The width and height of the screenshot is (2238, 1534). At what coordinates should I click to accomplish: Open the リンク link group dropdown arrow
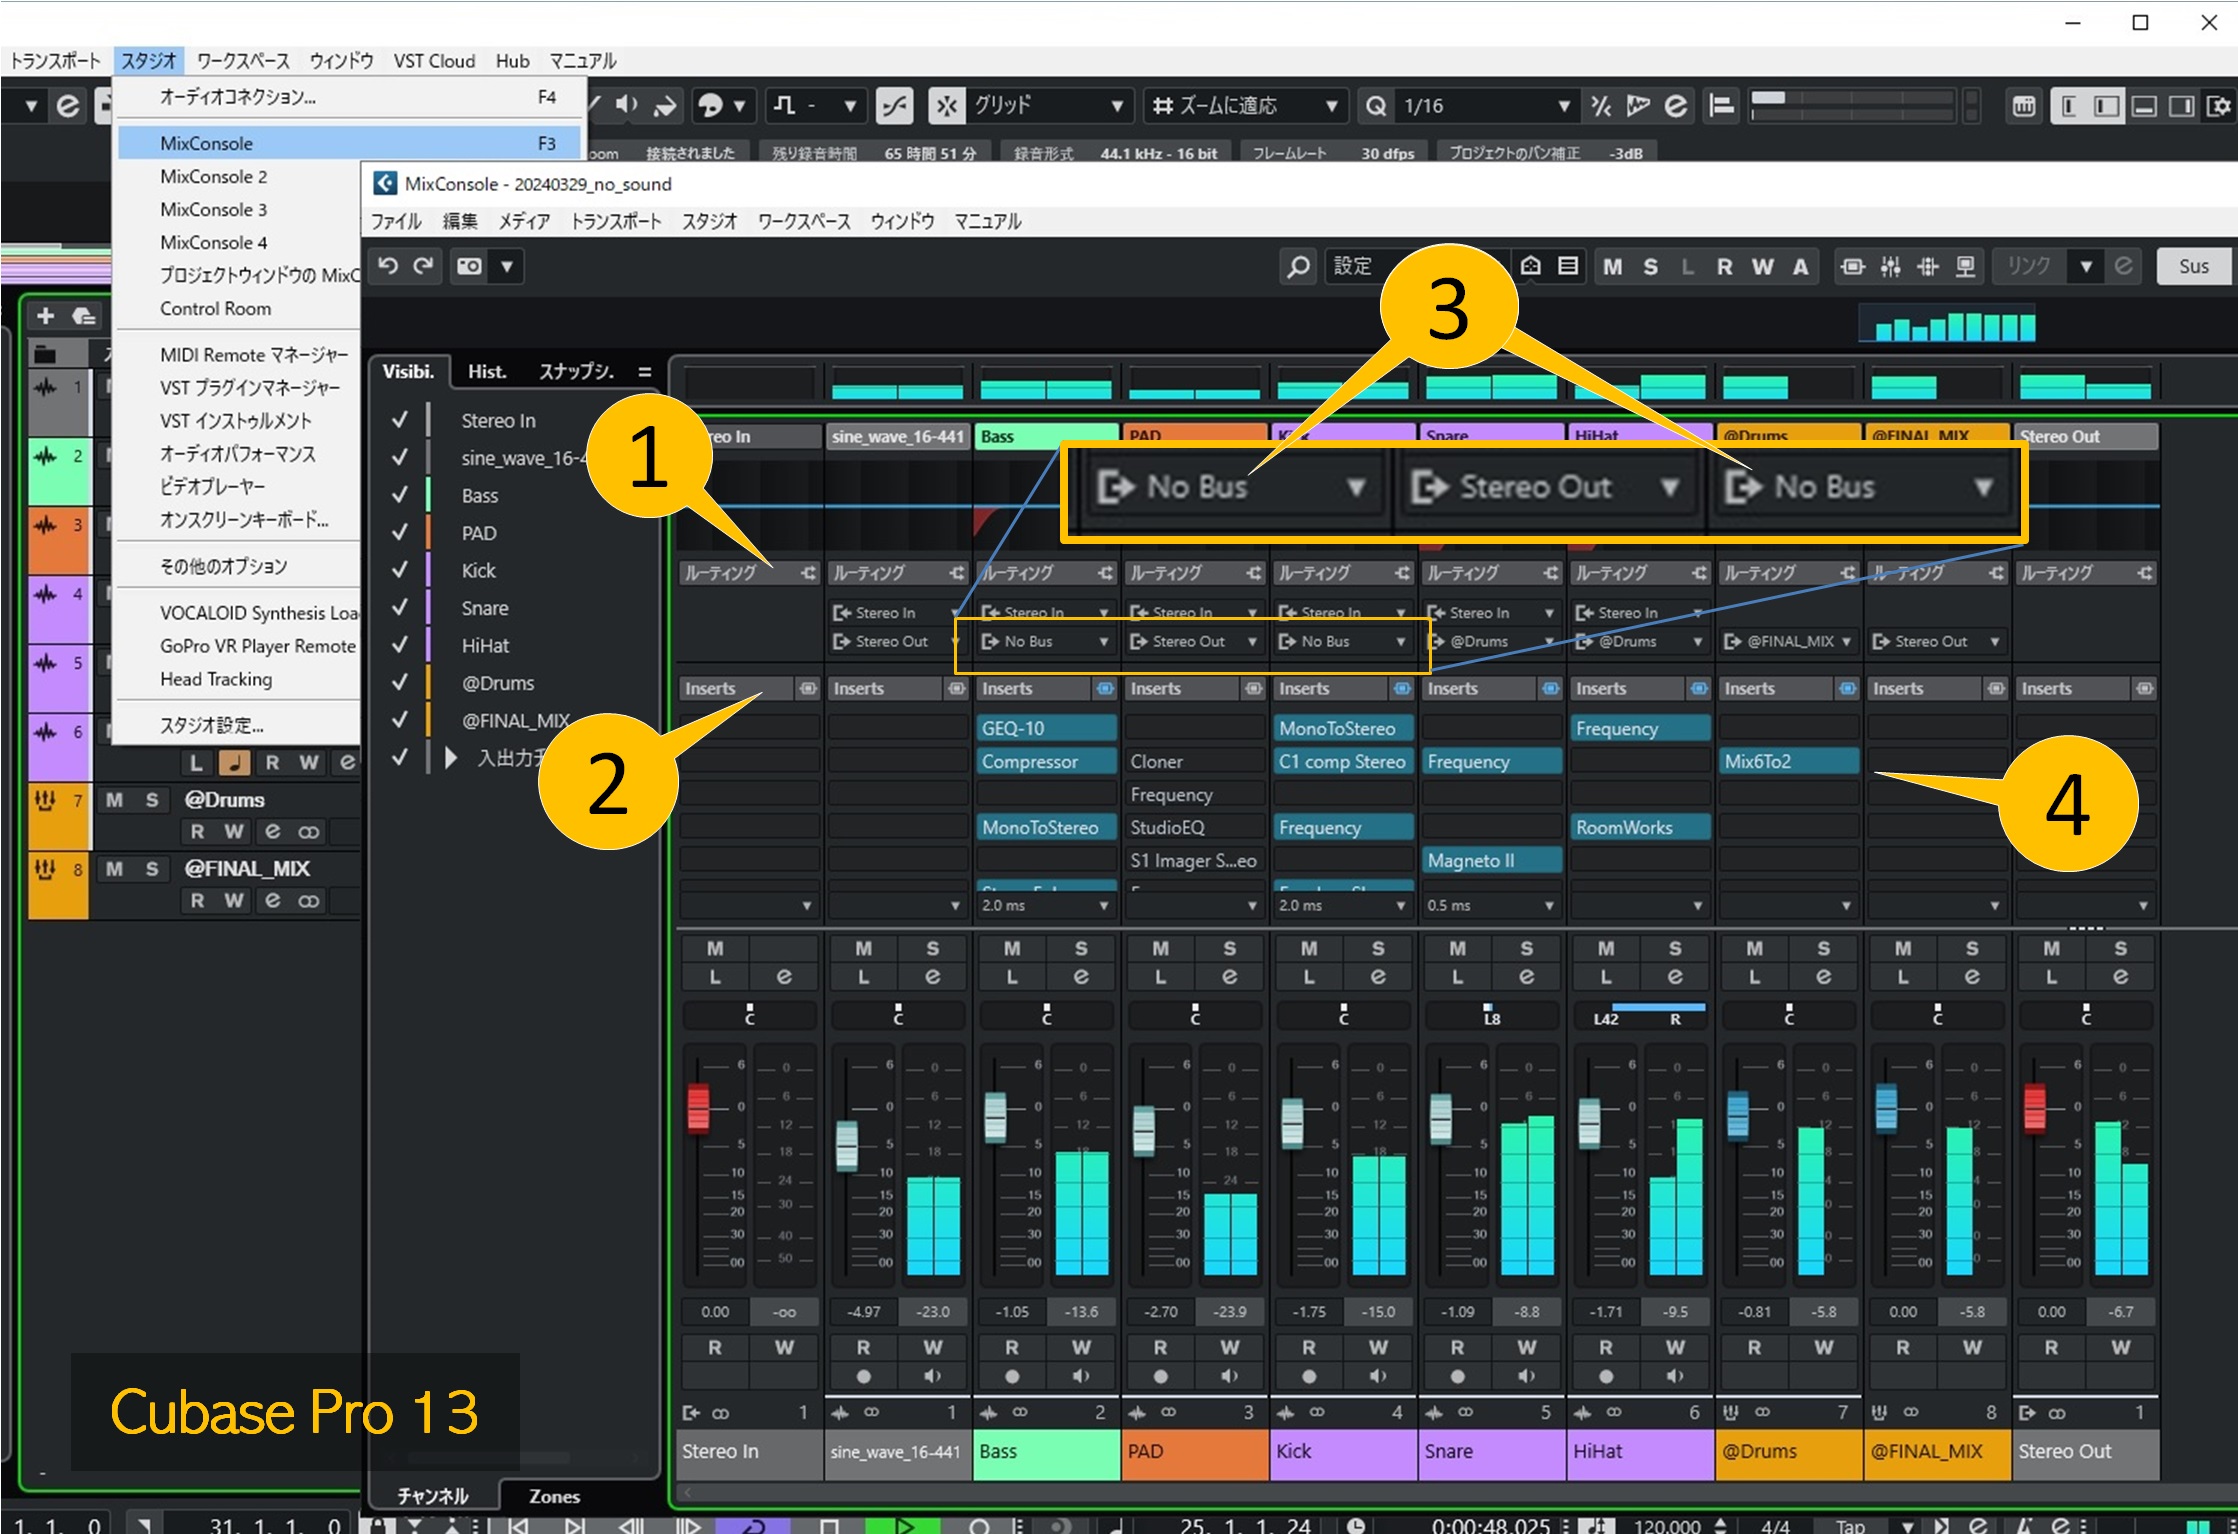(x=2085, y=267)
